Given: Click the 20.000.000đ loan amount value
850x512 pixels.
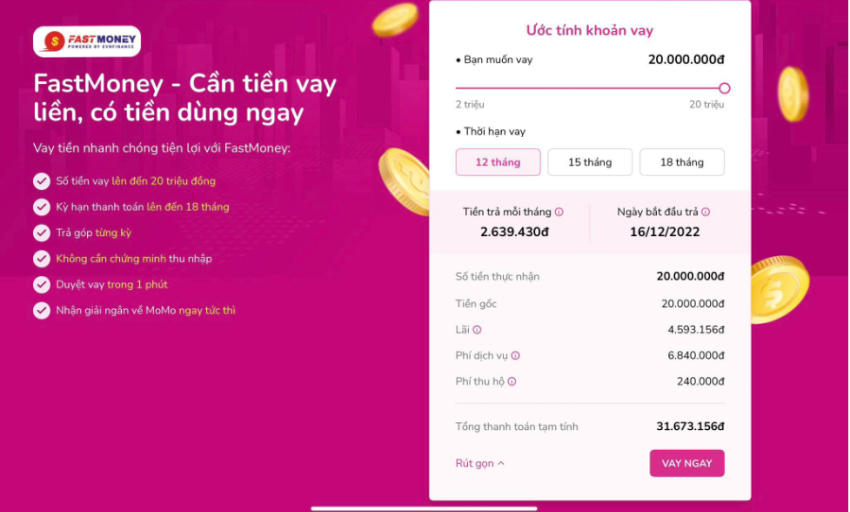Looking at the screenshot, I should point(686,60).
